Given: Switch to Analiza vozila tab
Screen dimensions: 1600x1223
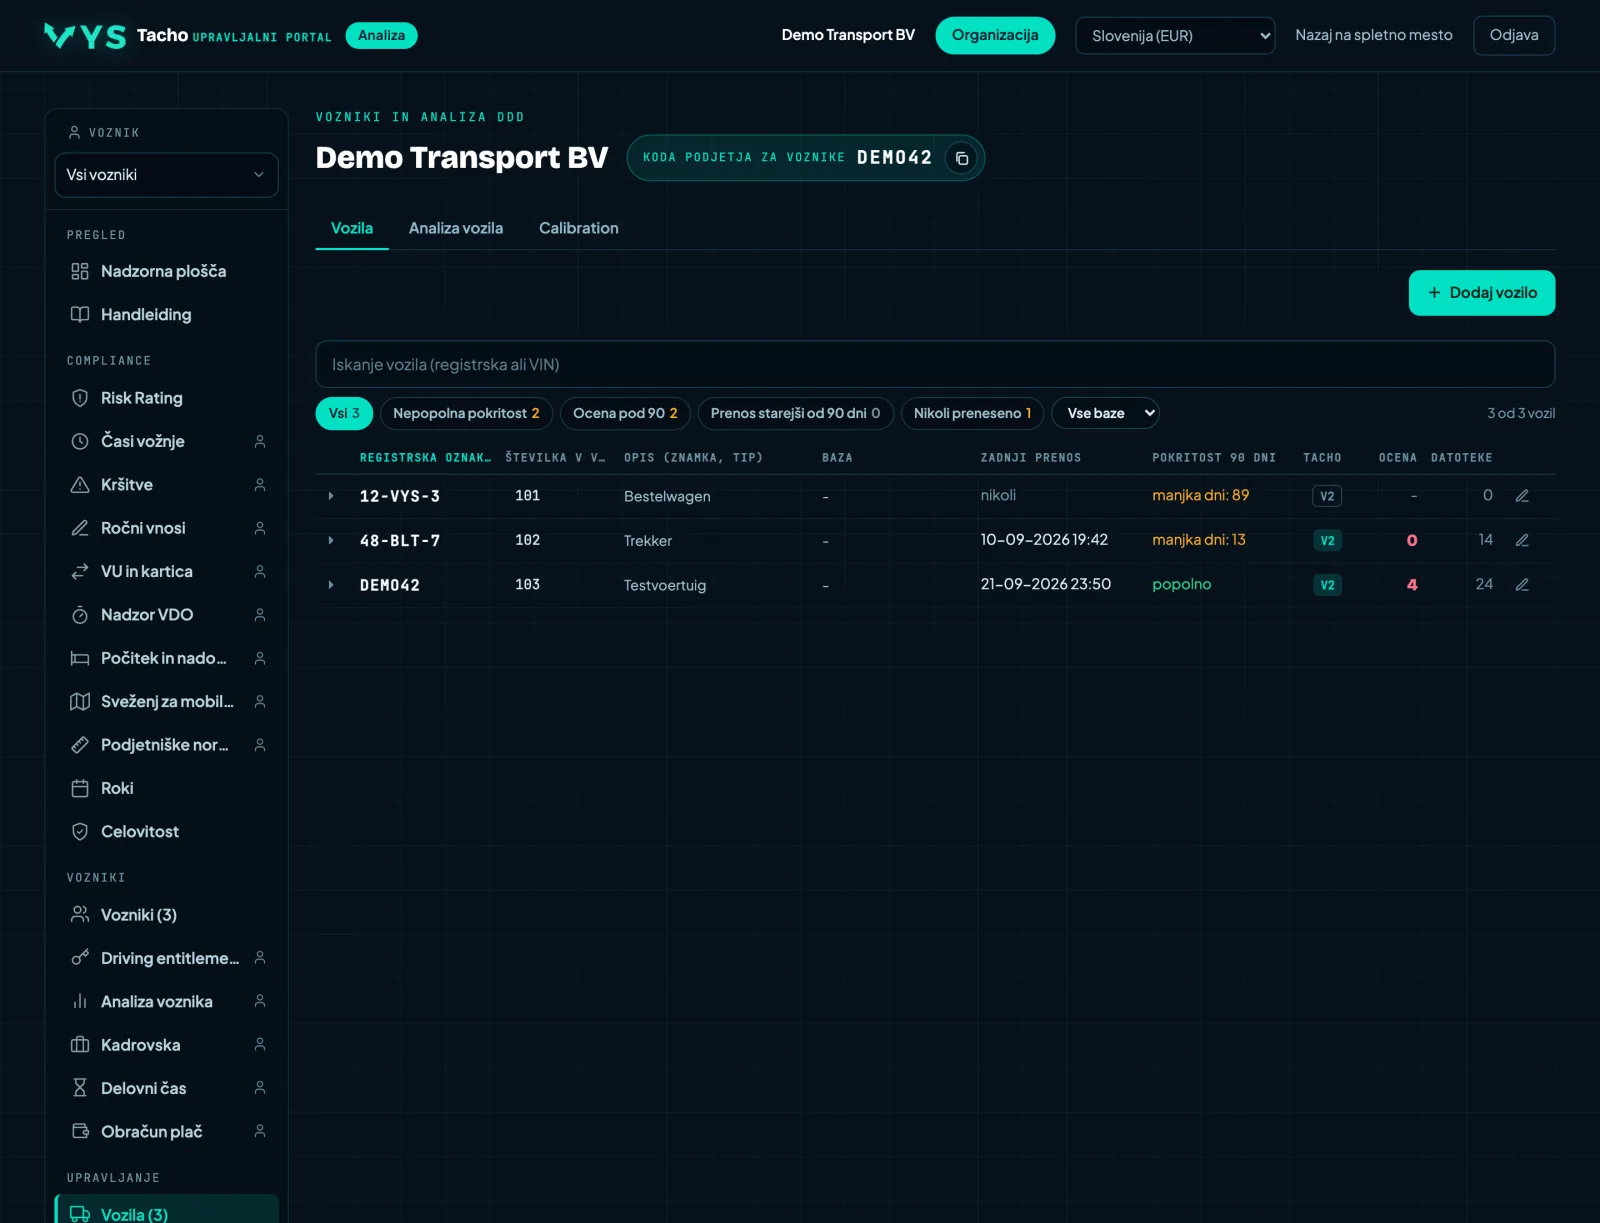Looking at the screenshot, I should (456, 228).
